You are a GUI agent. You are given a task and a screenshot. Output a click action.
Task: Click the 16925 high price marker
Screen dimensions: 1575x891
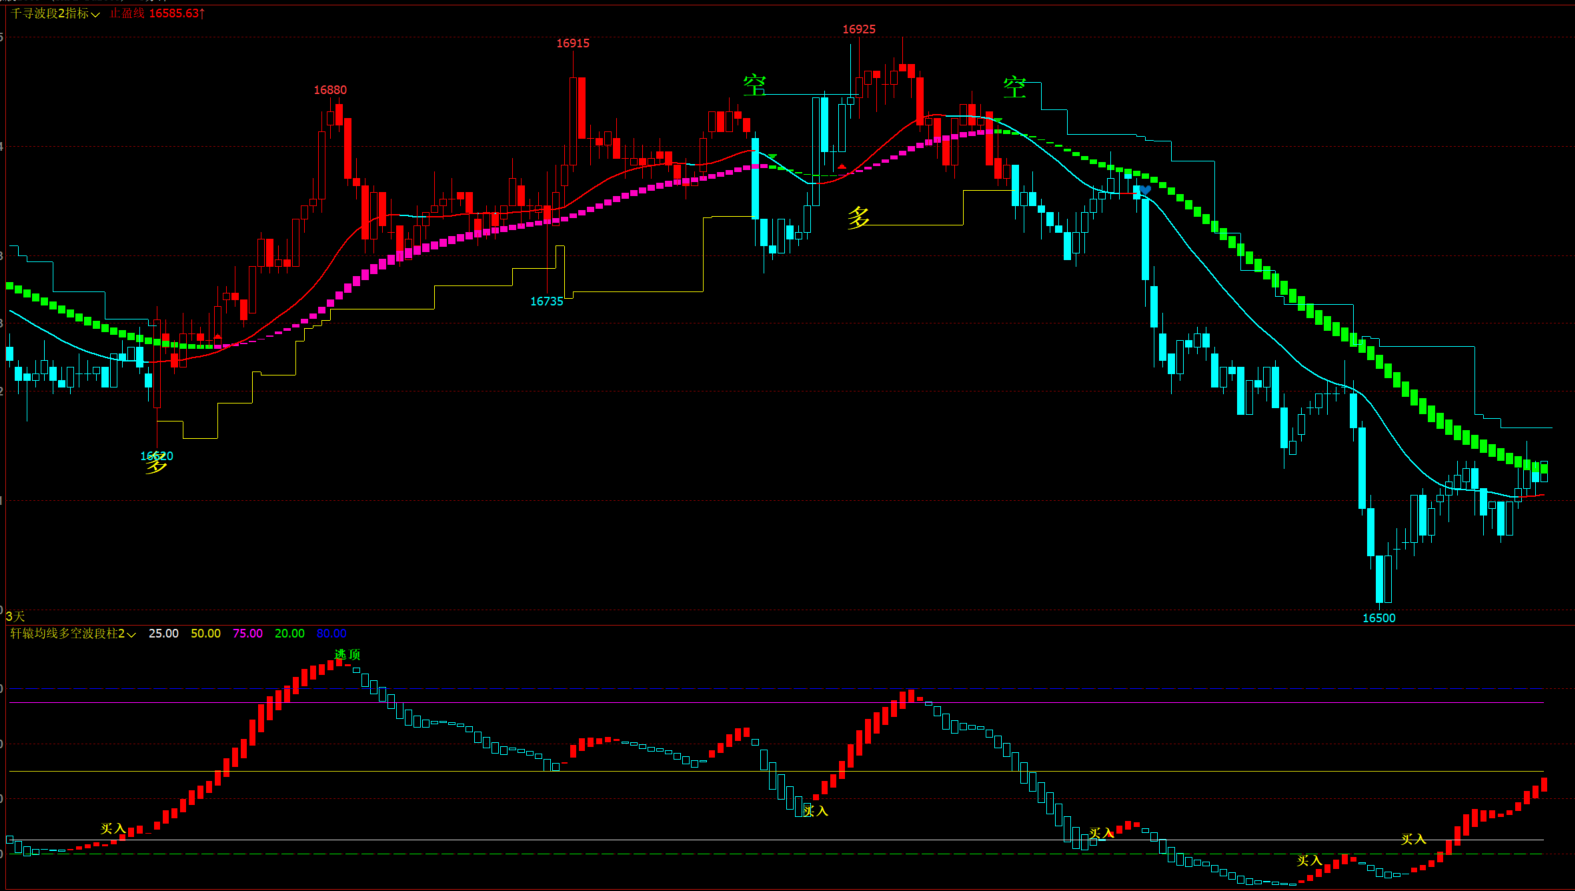858,29
